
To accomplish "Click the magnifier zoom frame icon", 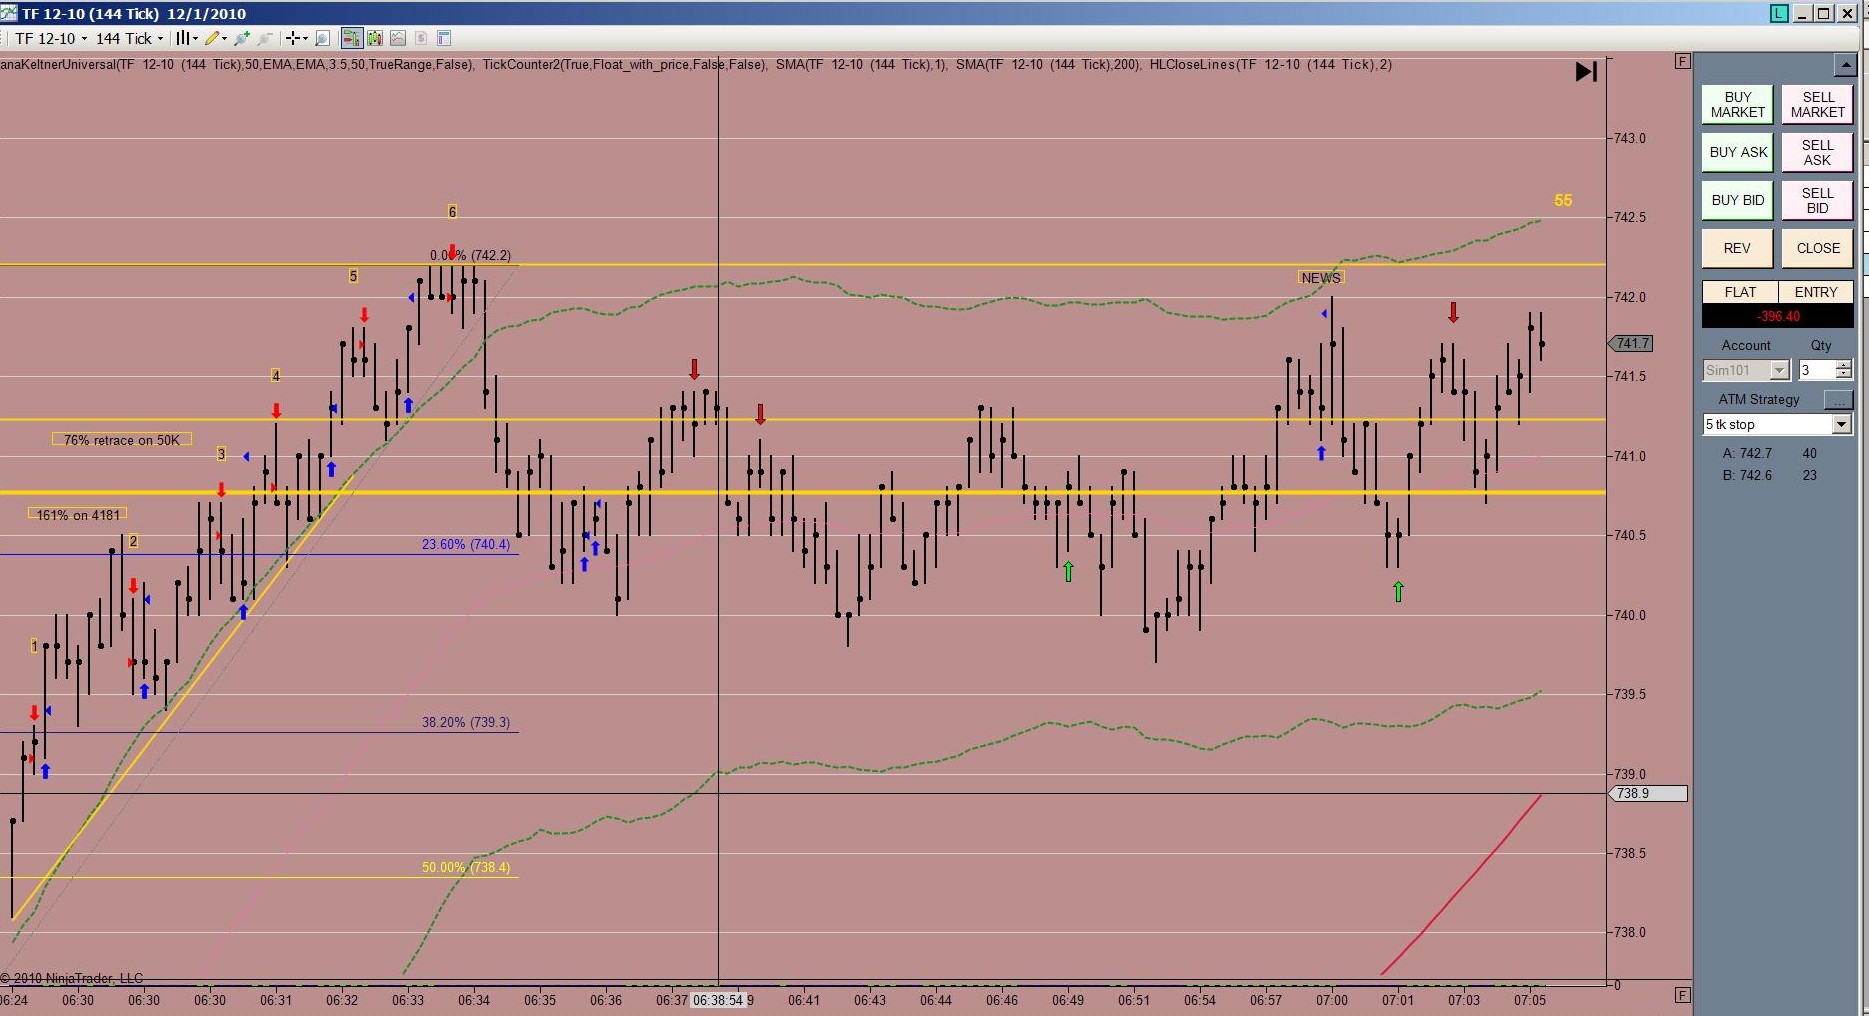I will (322, 38).
